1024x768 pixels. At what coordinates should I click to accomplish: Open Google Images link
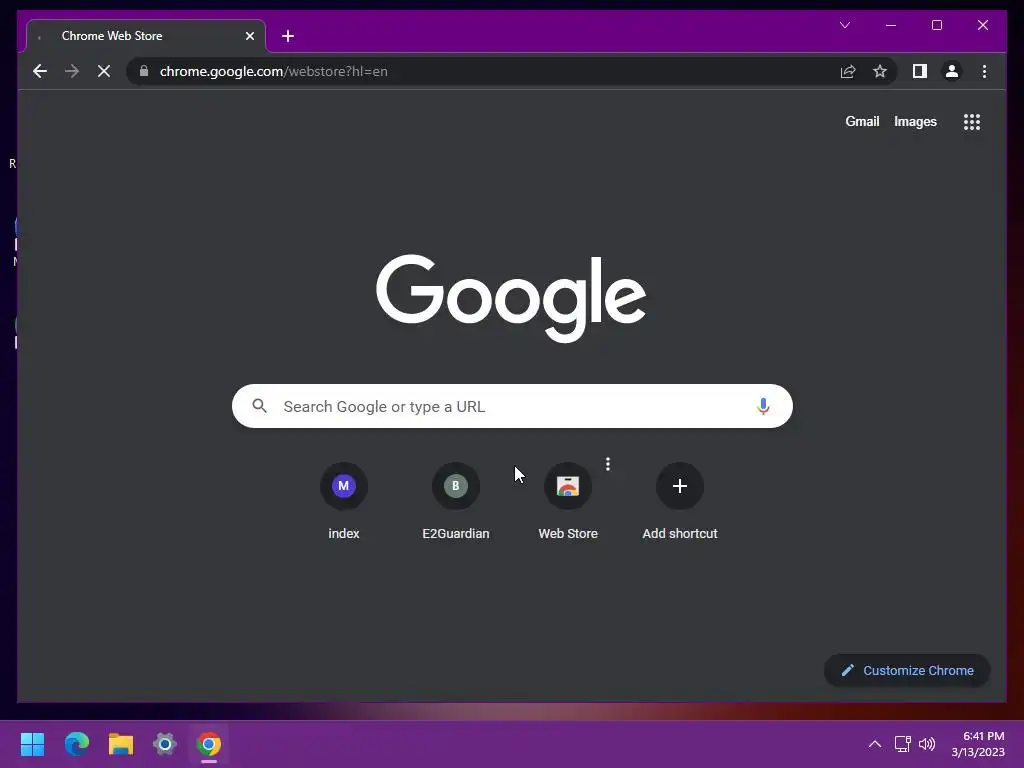tap(915, 121)
